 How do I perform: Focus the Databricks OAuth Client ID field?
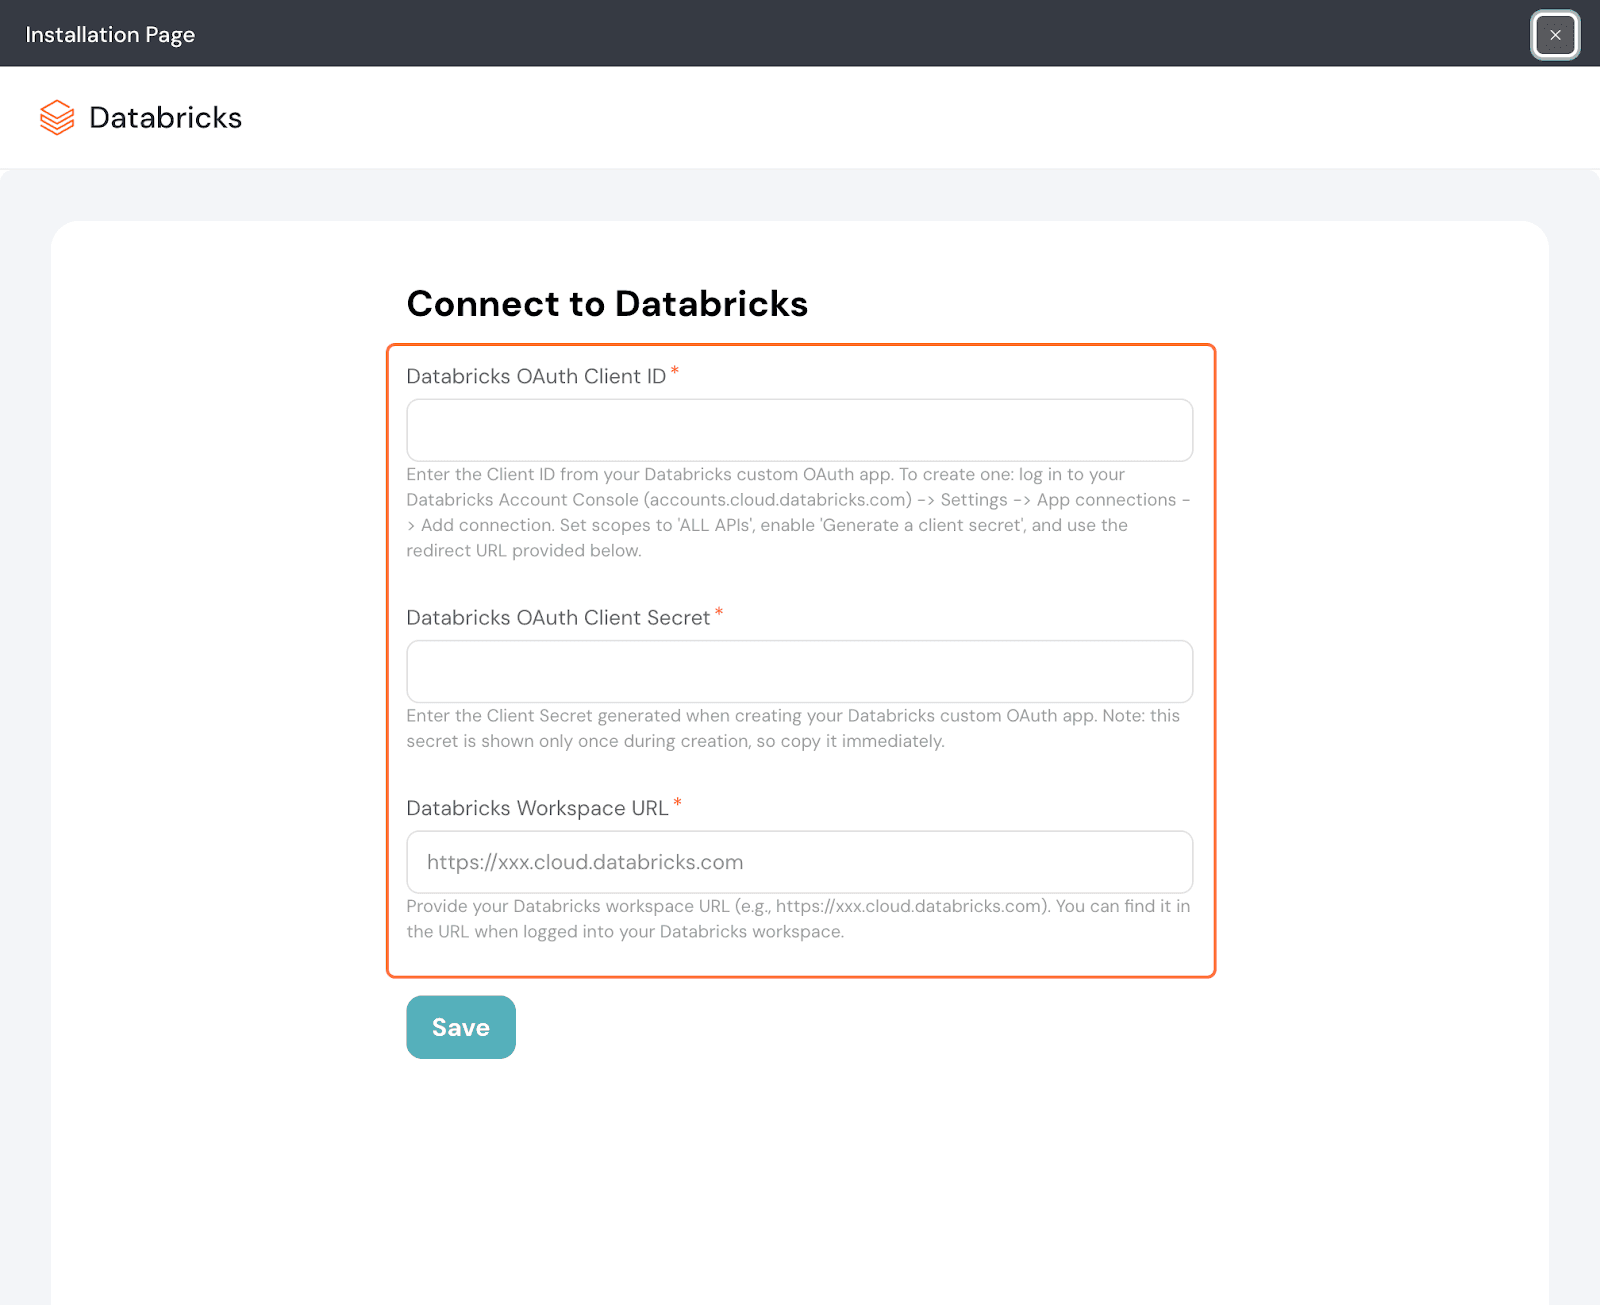(x=799, y=430)
